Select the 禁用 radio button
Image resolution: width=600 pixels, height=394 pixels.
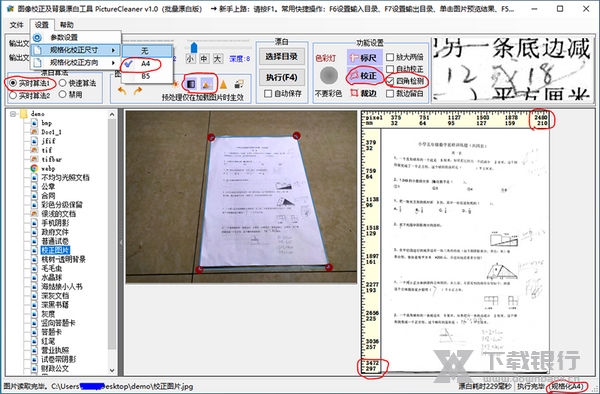pos(63,94)
